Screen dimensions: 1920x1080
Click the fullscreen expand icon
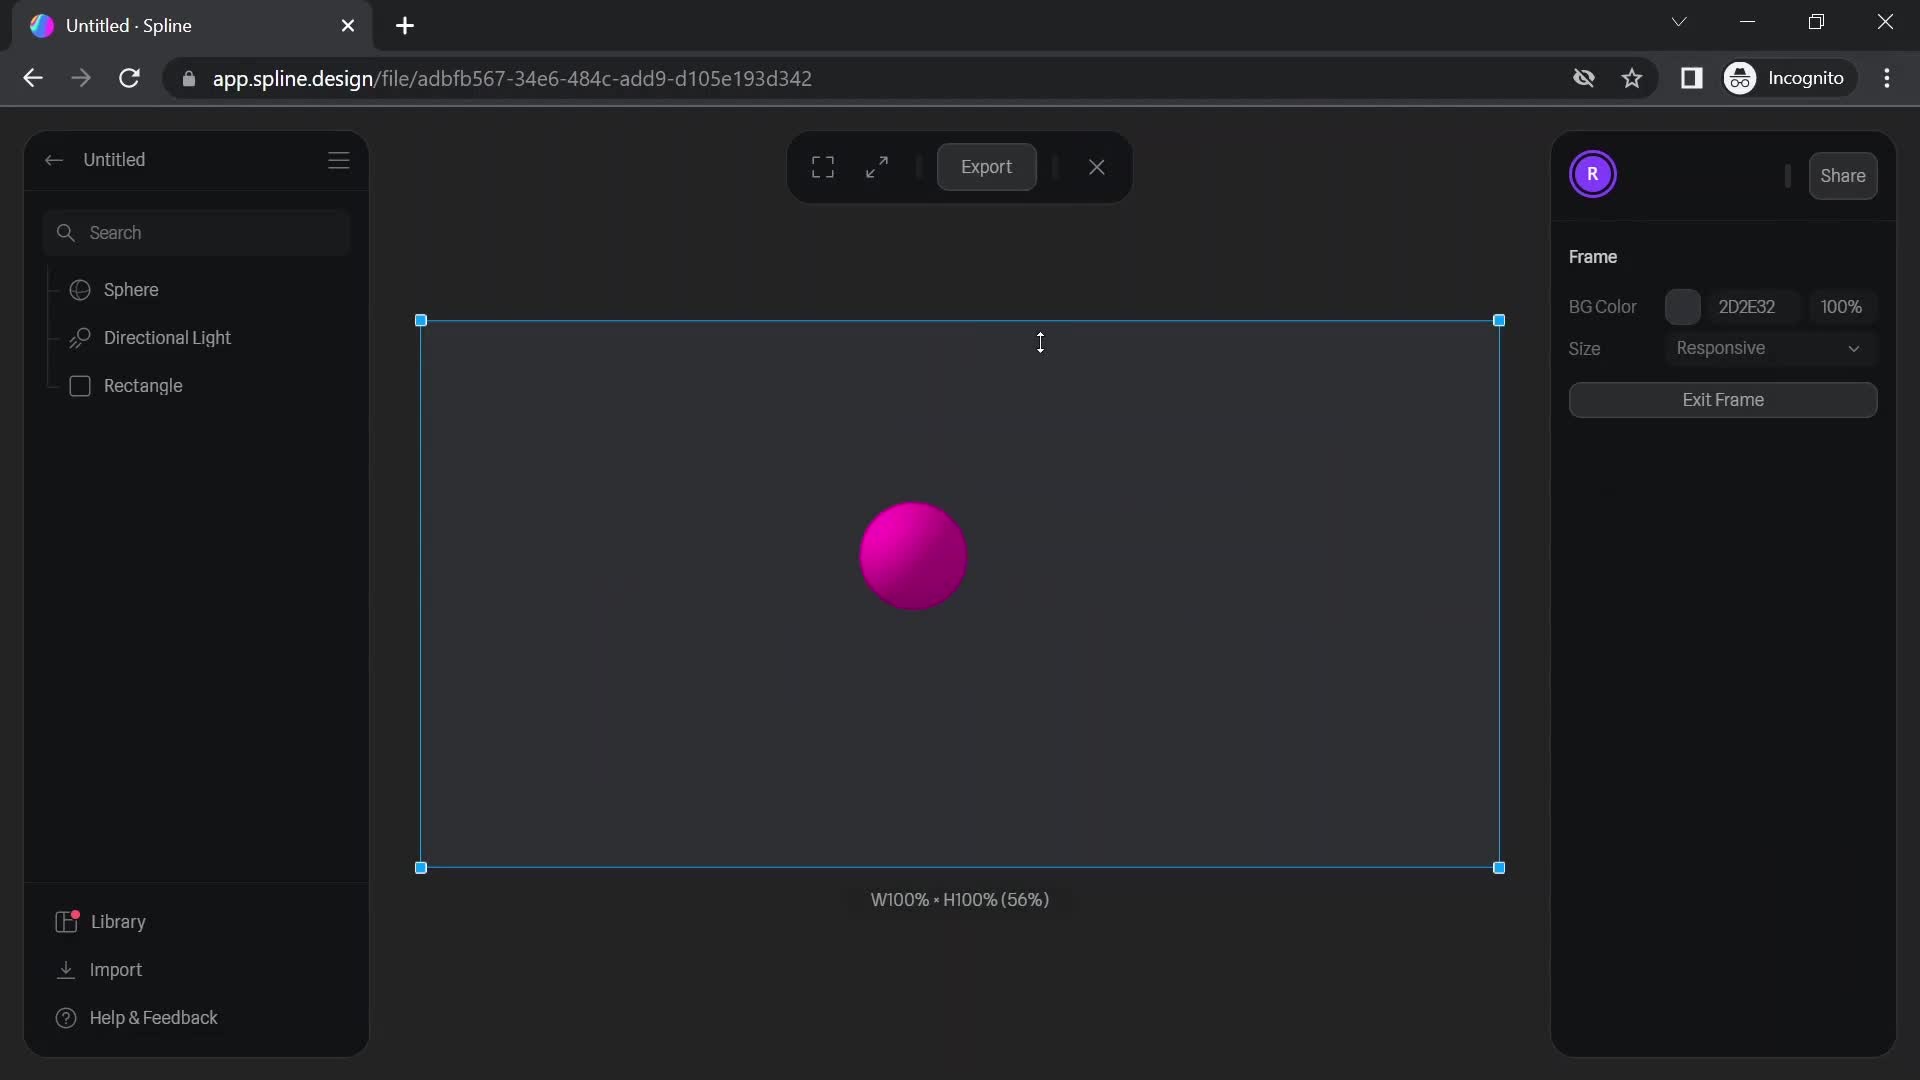click(x=877, y=167)
